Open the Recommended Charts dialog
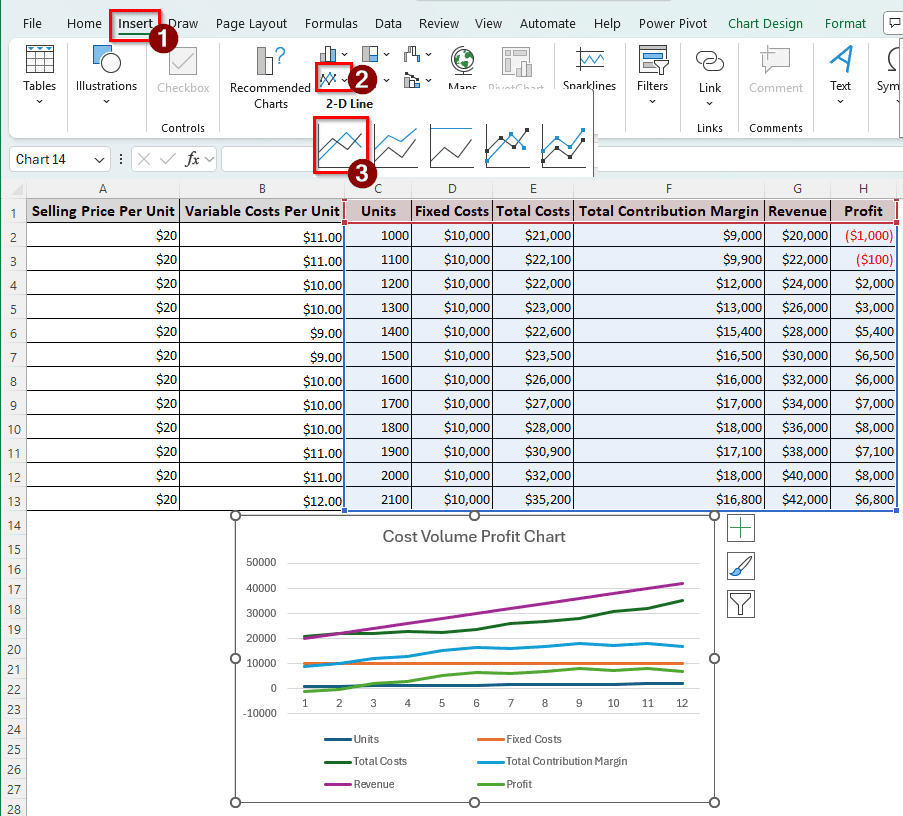This screenshot has height=816, width=903. click(270, 75)
